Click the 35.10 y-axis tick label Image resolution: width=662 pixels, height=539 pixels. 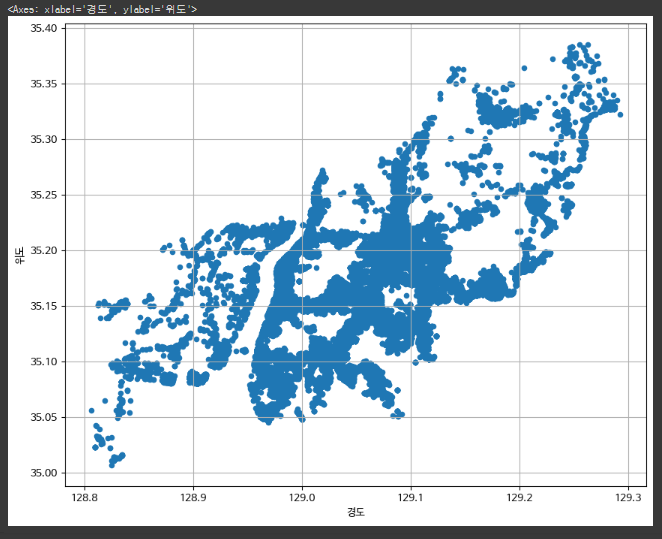pyautogui.click(x=43, y=362)
